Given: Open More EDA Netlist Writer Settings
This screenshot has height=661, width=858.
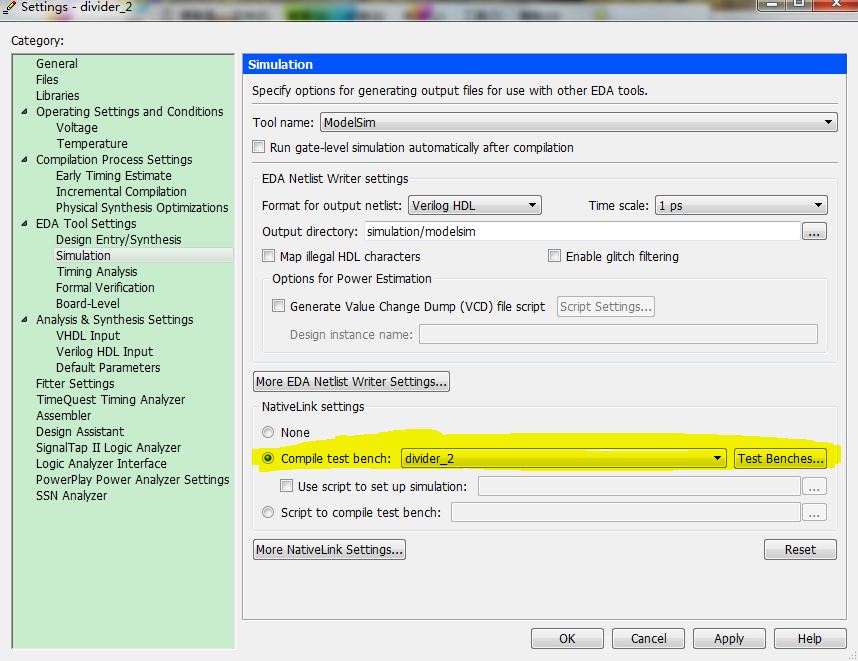Looking at the screenshot, I should click(x=351, y=381).
